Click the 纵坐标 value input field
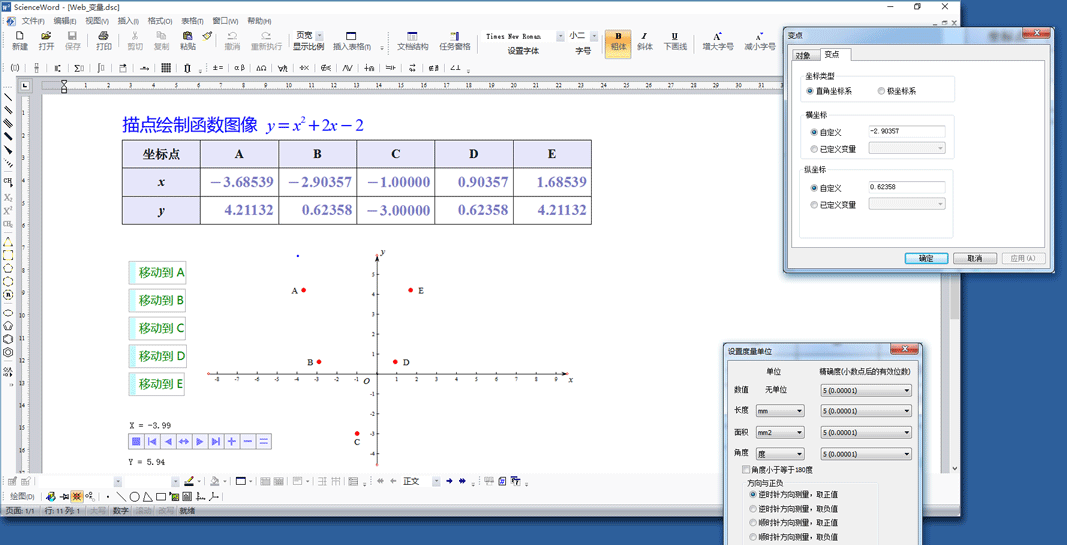This screenshot has width=1067, height=545. point(906,187)
